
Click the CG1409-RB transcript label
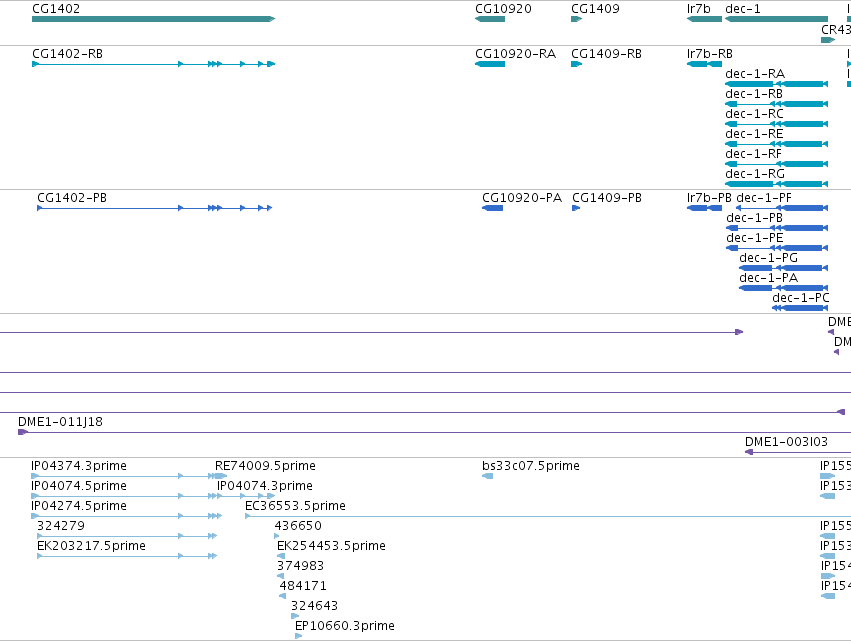point(606,54)
